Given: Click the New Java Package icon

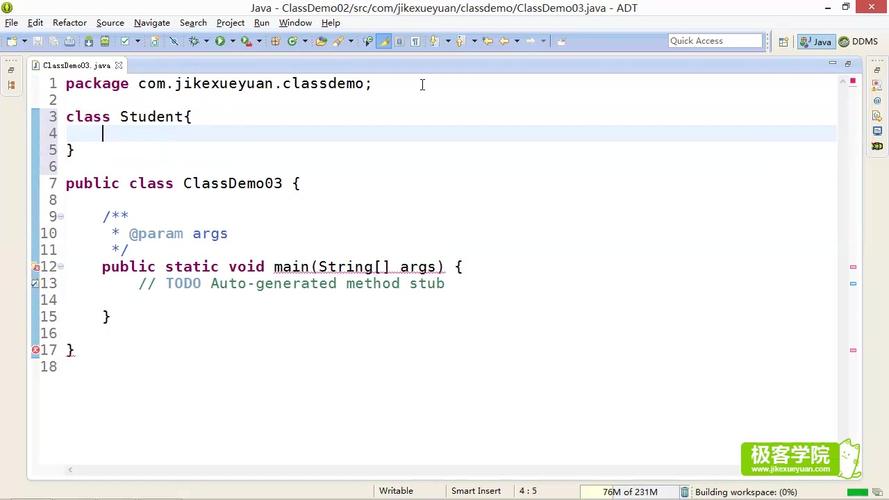Looking at the screenshot, I should click(276, 41).
